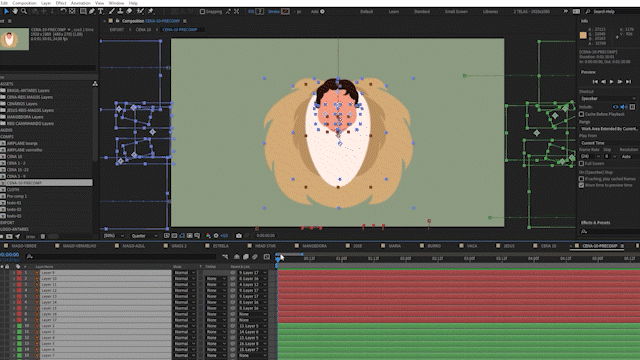
Task: Open the Parent dropdown of Layer 9
Action: [253, 273]
